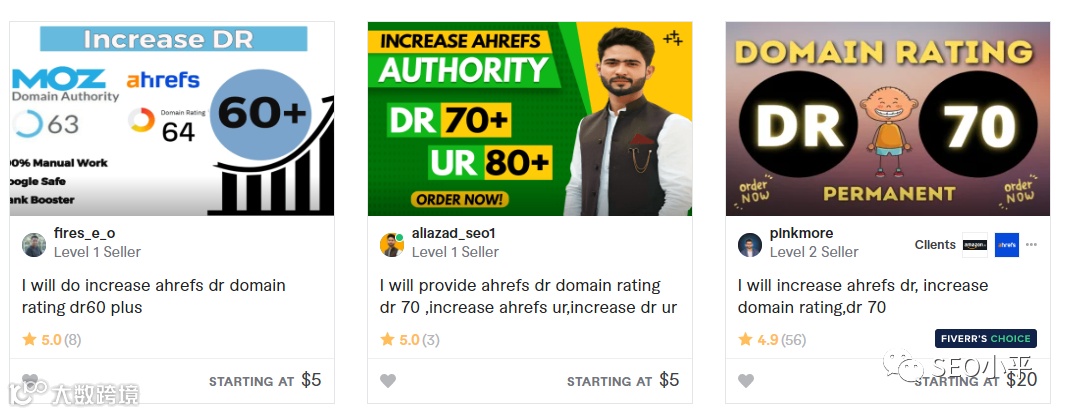Click the ahrefs client logo icon
Image resolution: width=1067 pixels, height=414 pixels.
[x=1006, y=245]
